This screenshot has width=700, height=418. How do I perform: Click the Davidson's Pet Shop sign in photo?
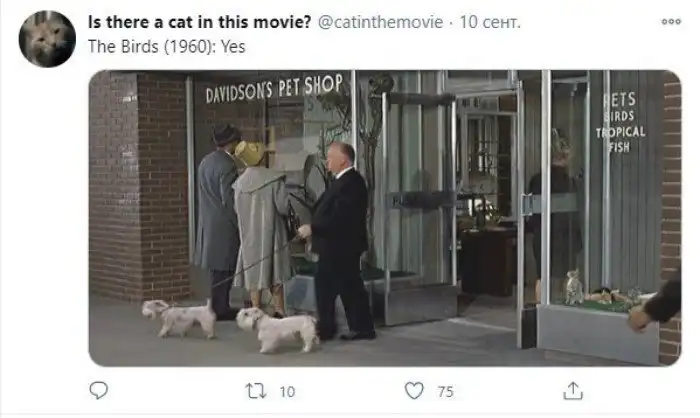click(x=274, y=88)
